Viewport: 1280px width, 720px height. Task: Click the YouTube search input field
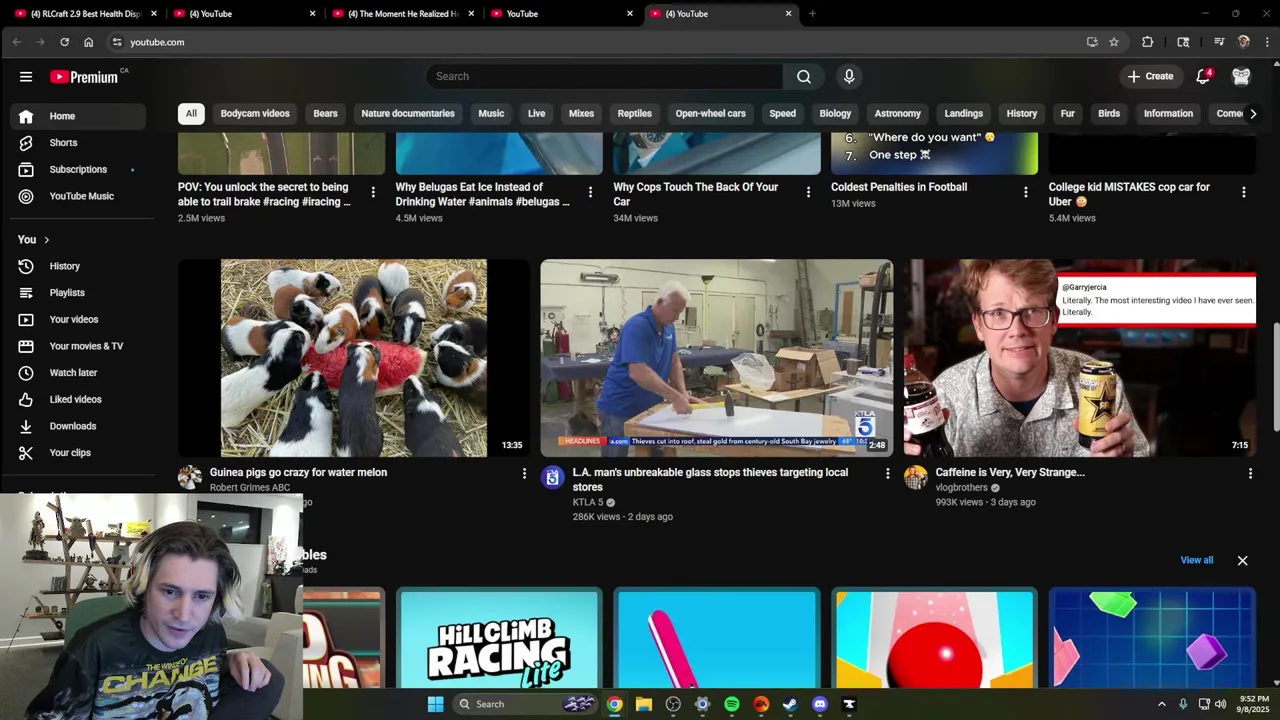(605, 76)
